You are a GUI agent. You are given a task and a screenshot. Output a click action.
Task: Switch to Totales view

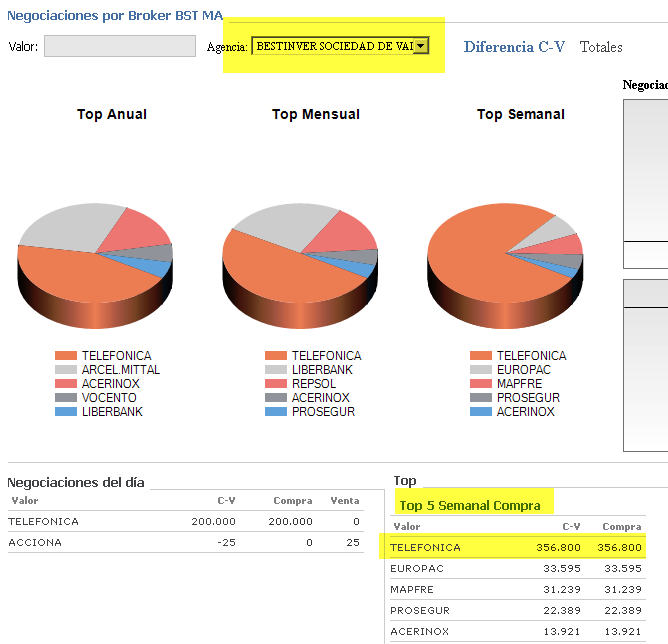(601, 47)
